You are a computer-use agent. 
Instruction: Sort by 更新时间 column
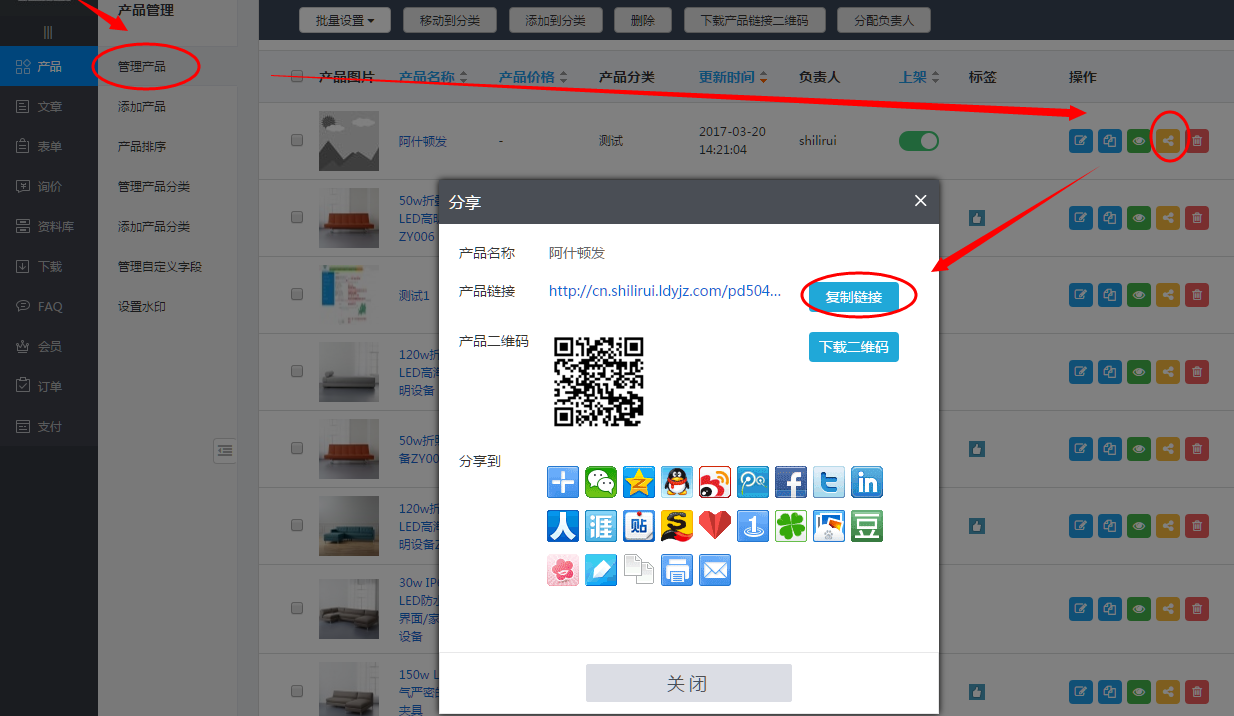coord(734,77)
